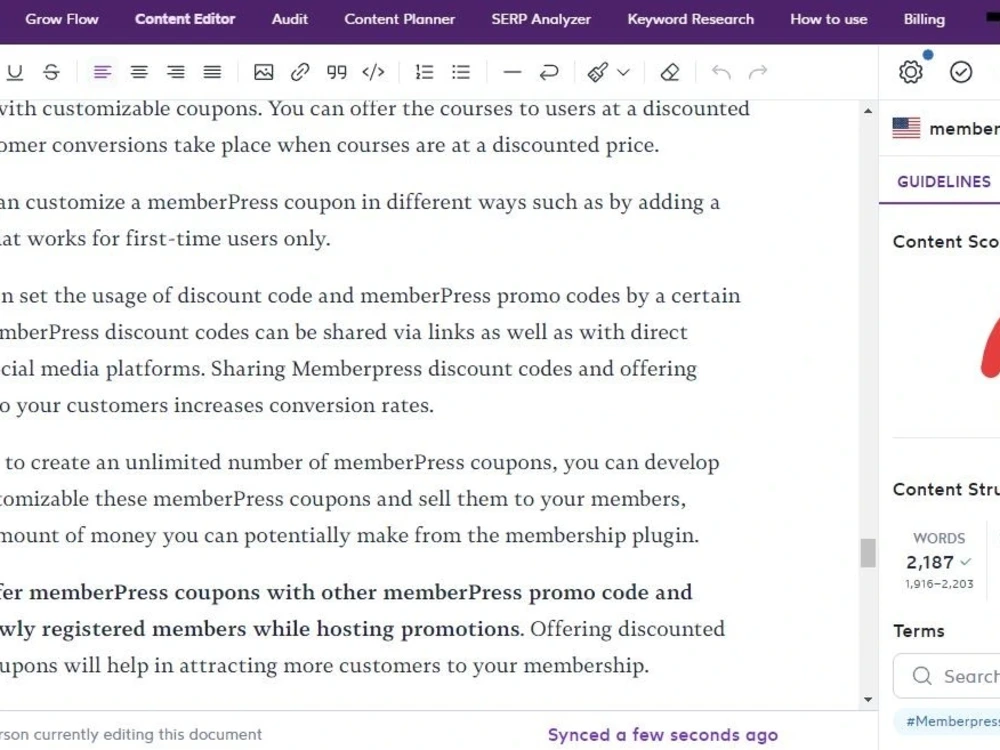Click the word range 1,916–2,203
This screenshot has height=750, width=1000.
point(939,584)
